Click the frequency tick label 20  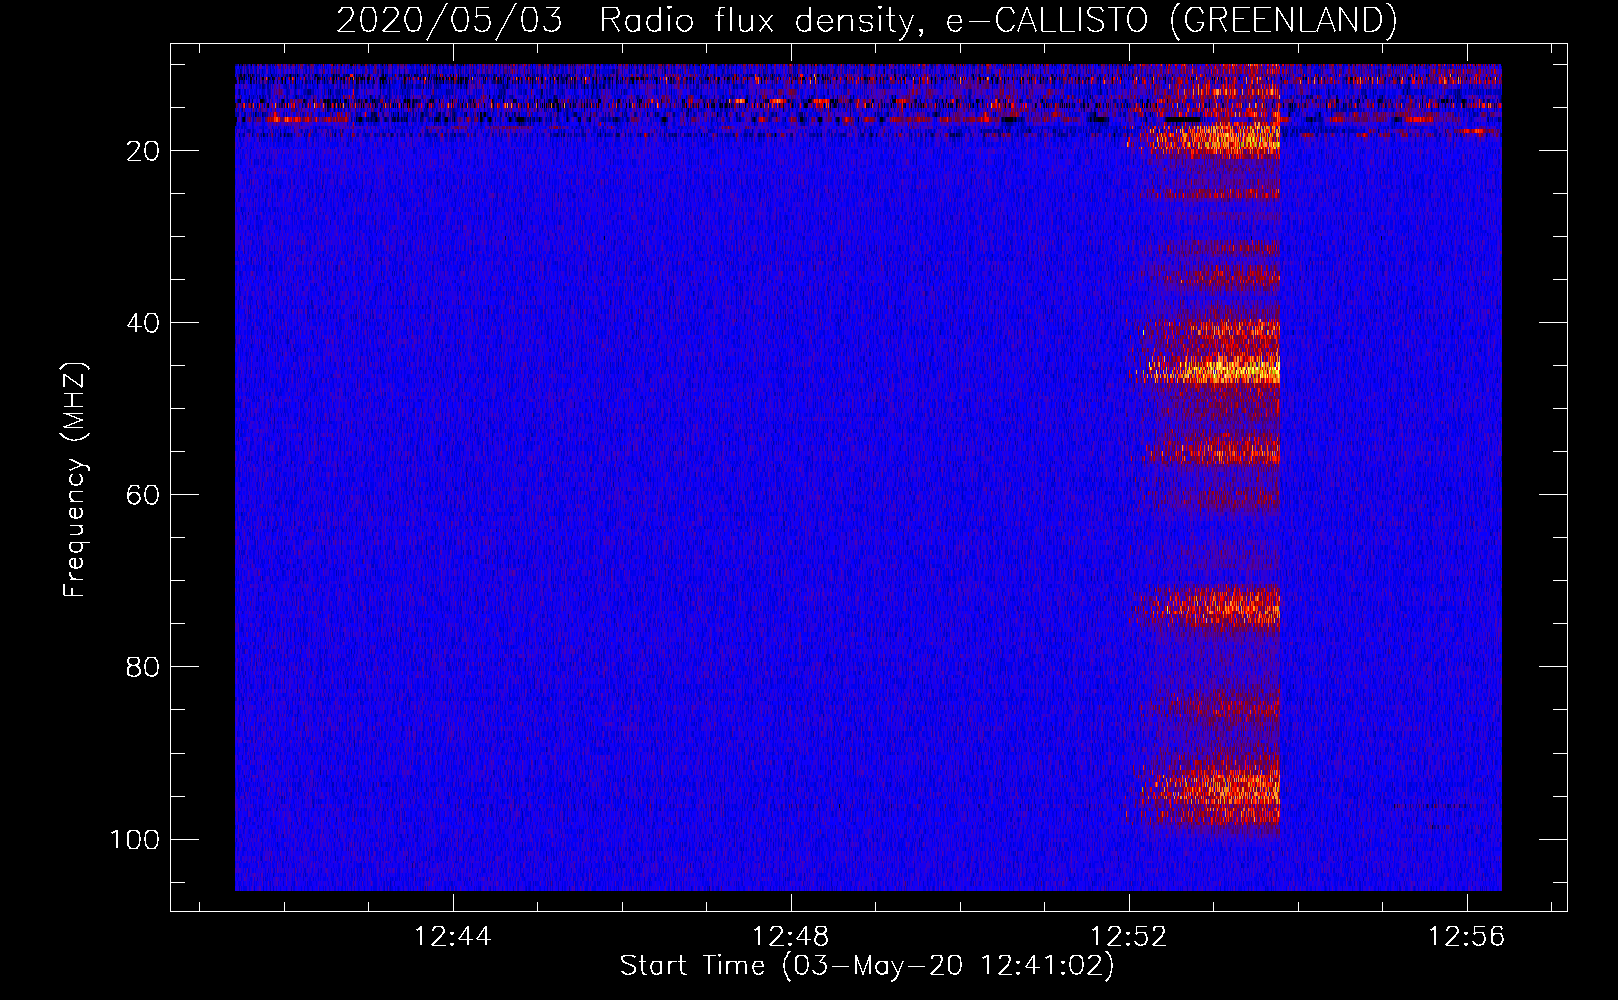143,151
